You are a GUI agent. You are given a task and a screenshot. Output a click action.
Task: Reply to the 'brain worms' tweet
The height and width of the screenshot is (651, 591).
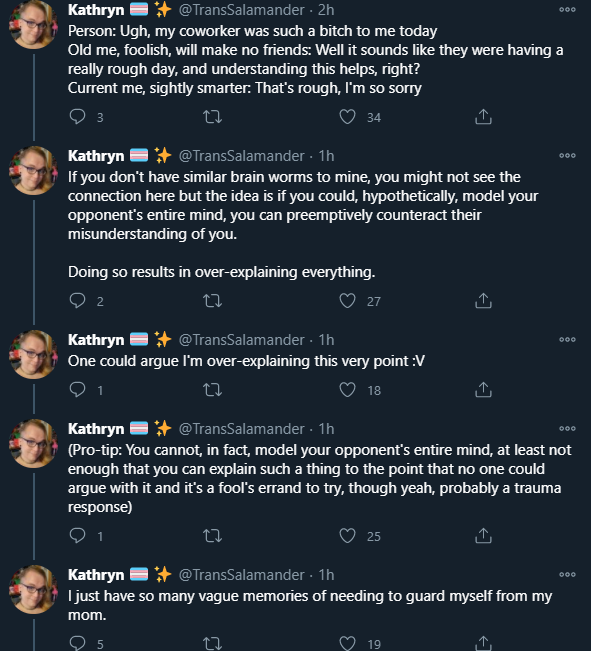77,301
